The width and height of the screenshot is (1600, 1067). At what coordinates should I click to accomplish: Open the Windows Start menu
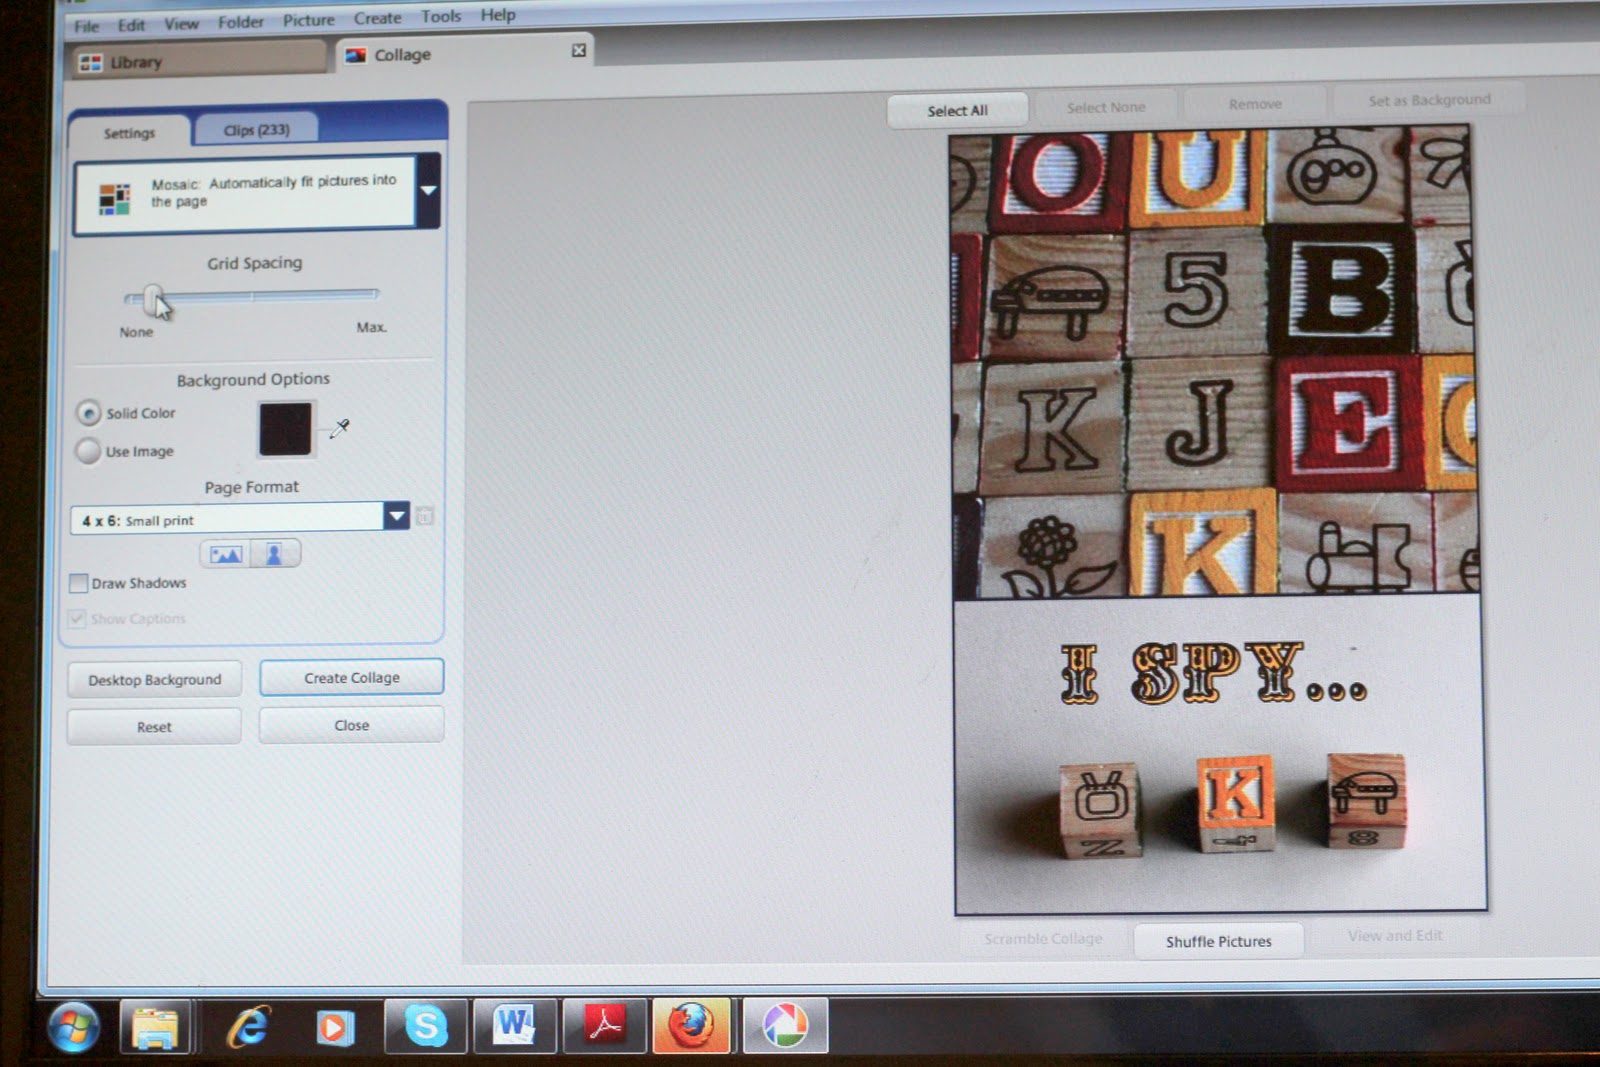74,1026
